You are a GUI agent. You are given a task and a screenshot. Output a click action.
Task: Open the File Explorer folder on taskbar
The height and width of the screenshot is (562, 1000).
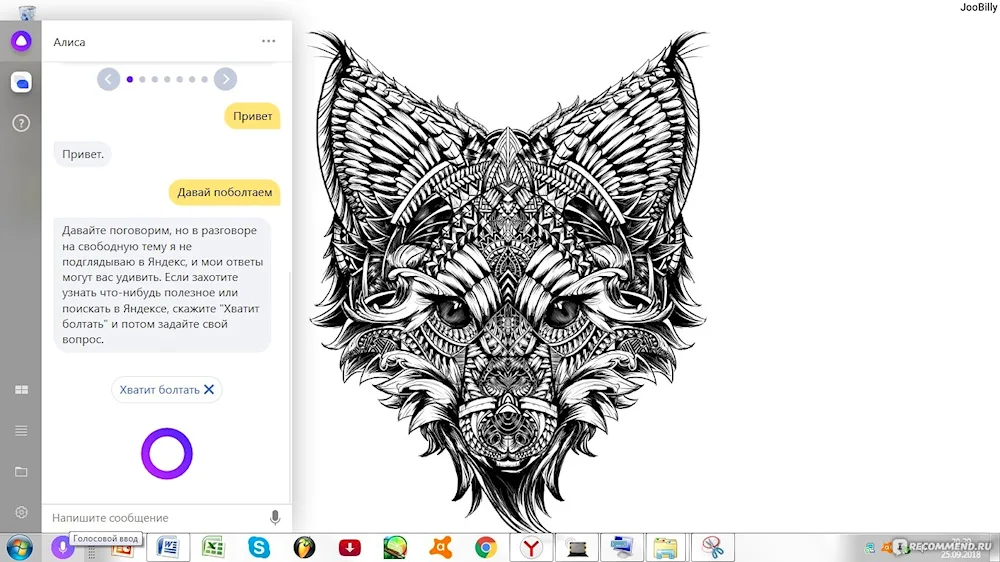coord(665,547)
